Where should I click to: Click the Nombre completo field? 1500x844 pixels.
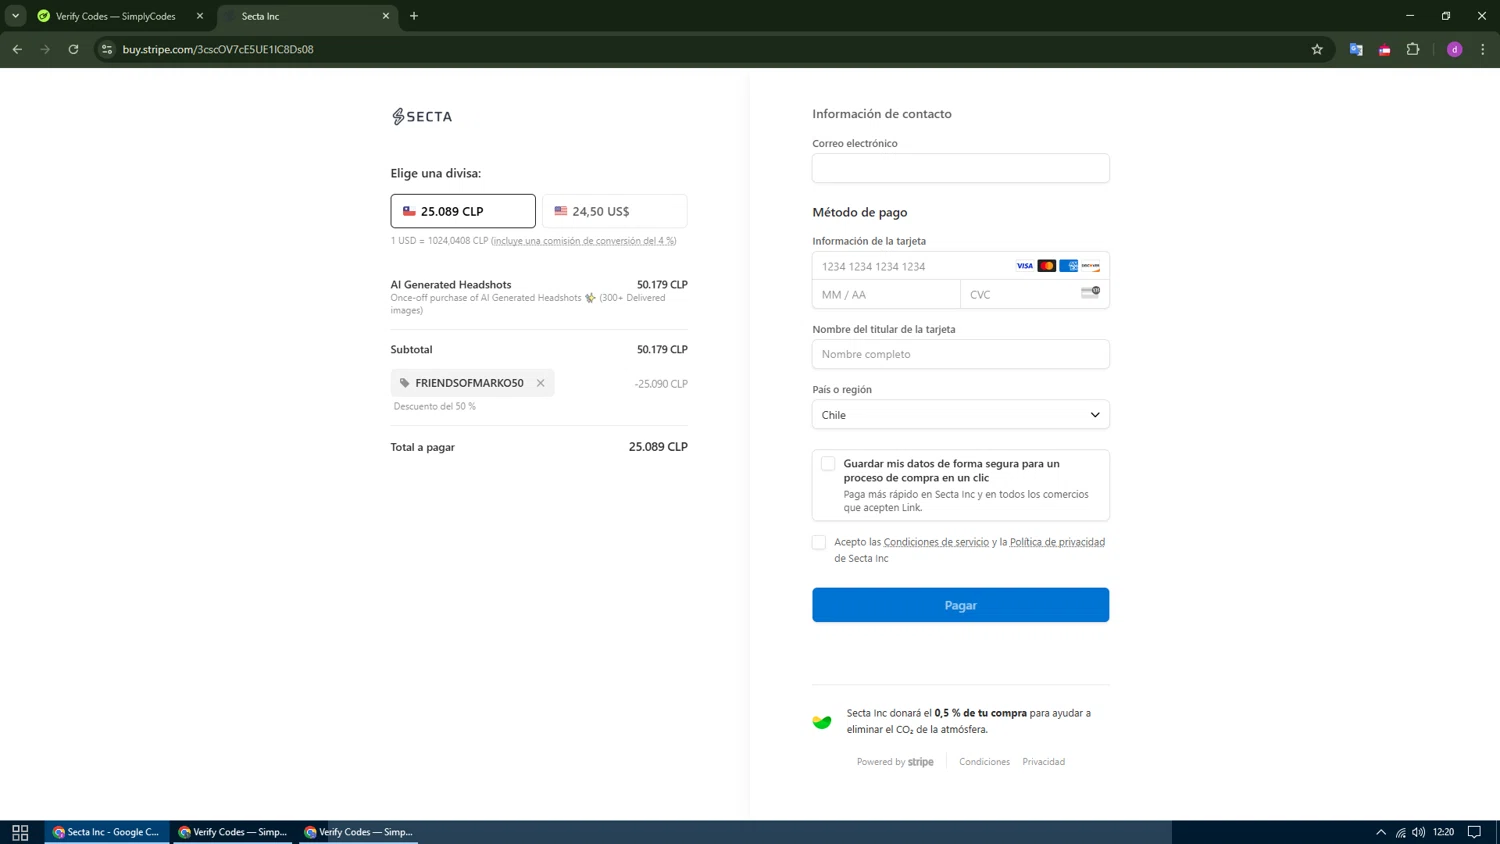coord(960,354)
